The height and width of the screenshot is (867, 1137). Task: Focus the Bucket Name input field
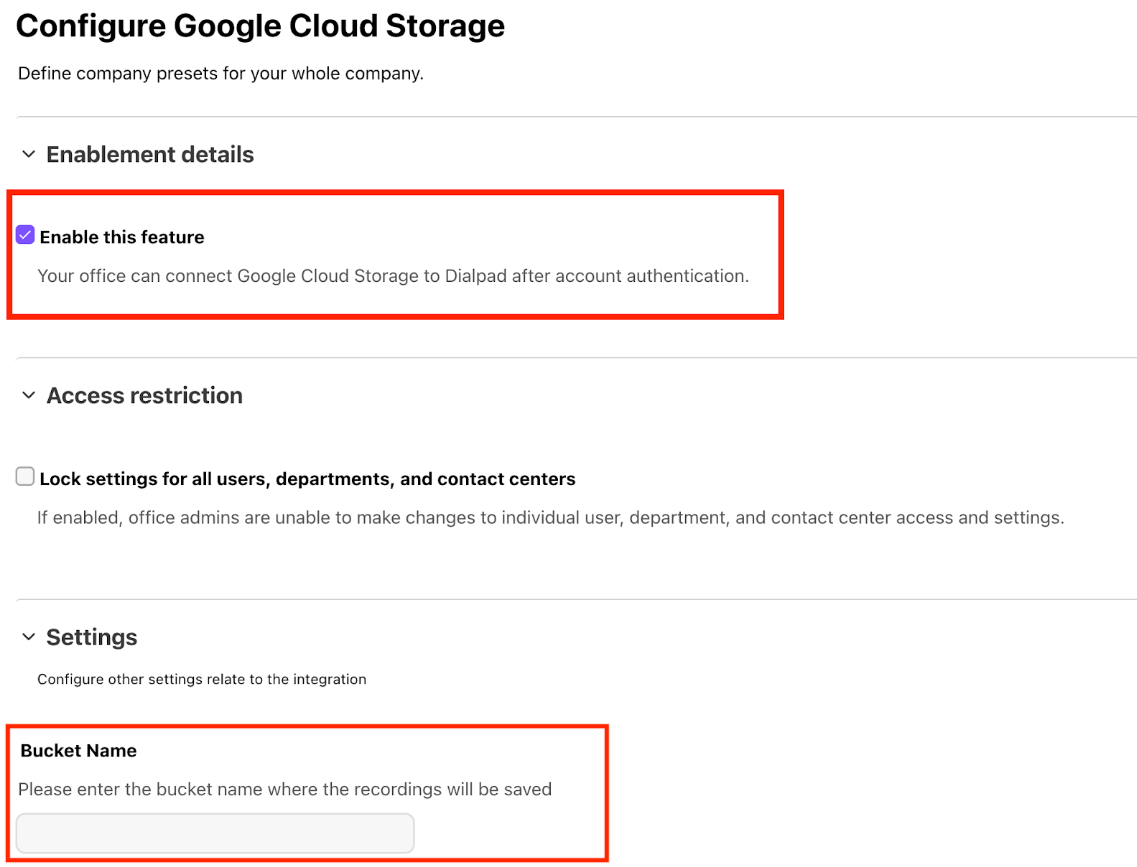point(215,833)
